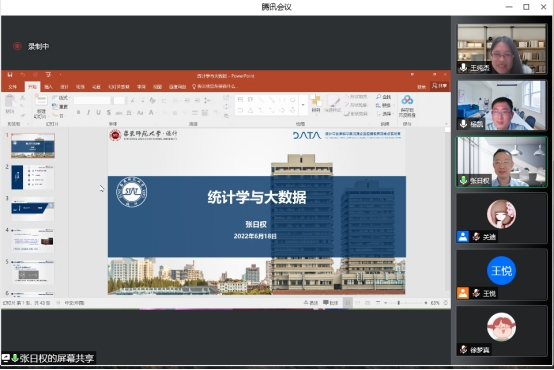Viewport: 554px width, 370px height.
Task: Click the Find (查找) search icon
Action: [x=383, y=97]
